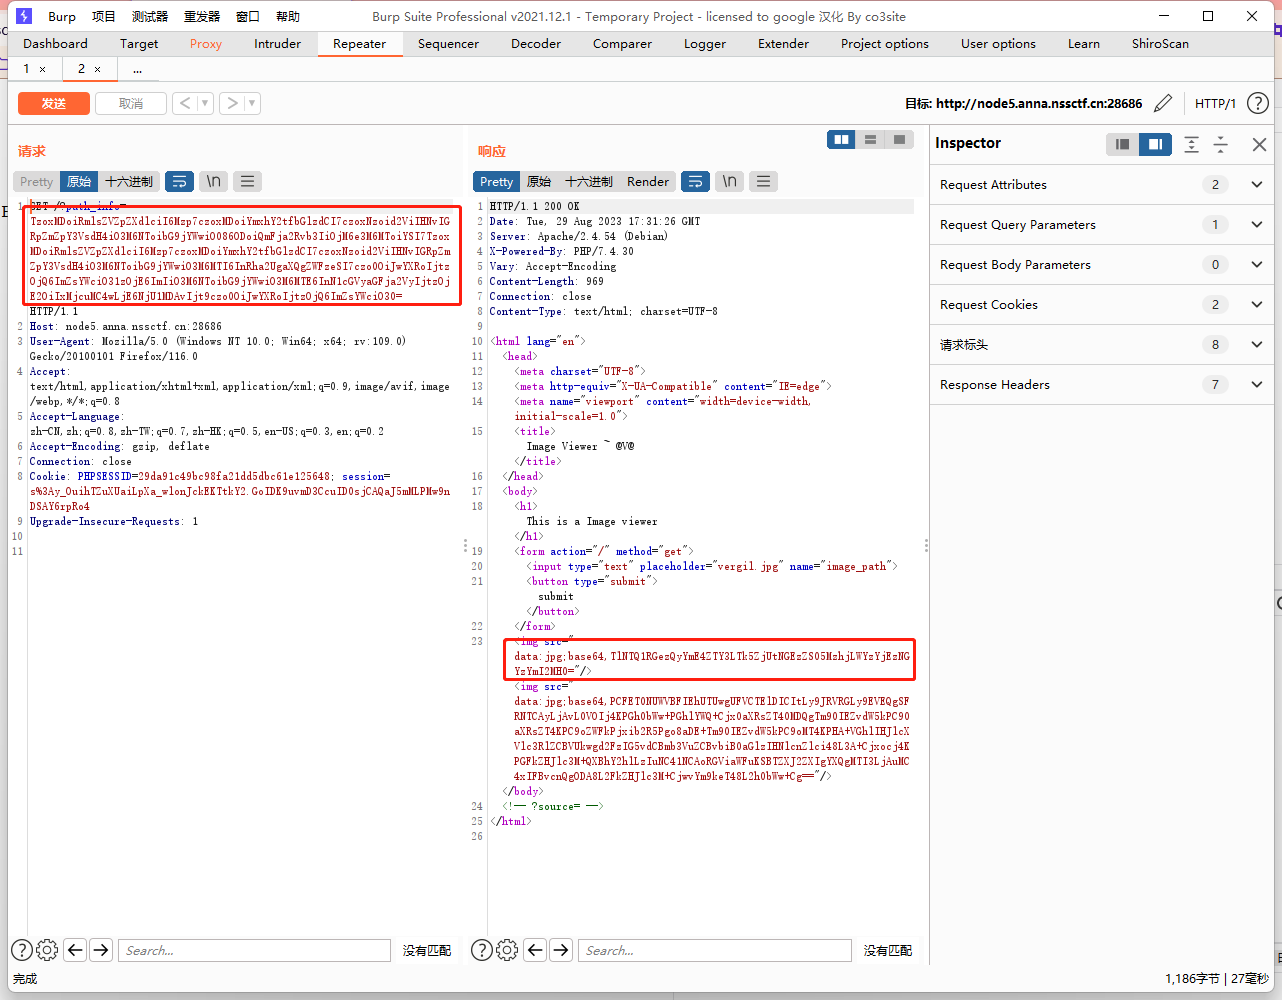
Task: Open the User options tab
Action: 998,44
